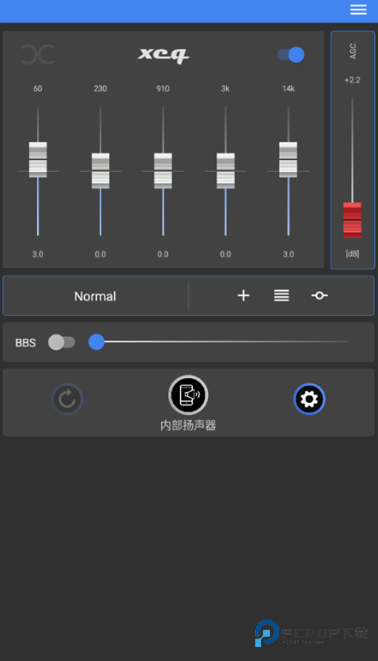Click the 60 Hz band slider handle
This screenshot has width=378, height=661.
38,160
